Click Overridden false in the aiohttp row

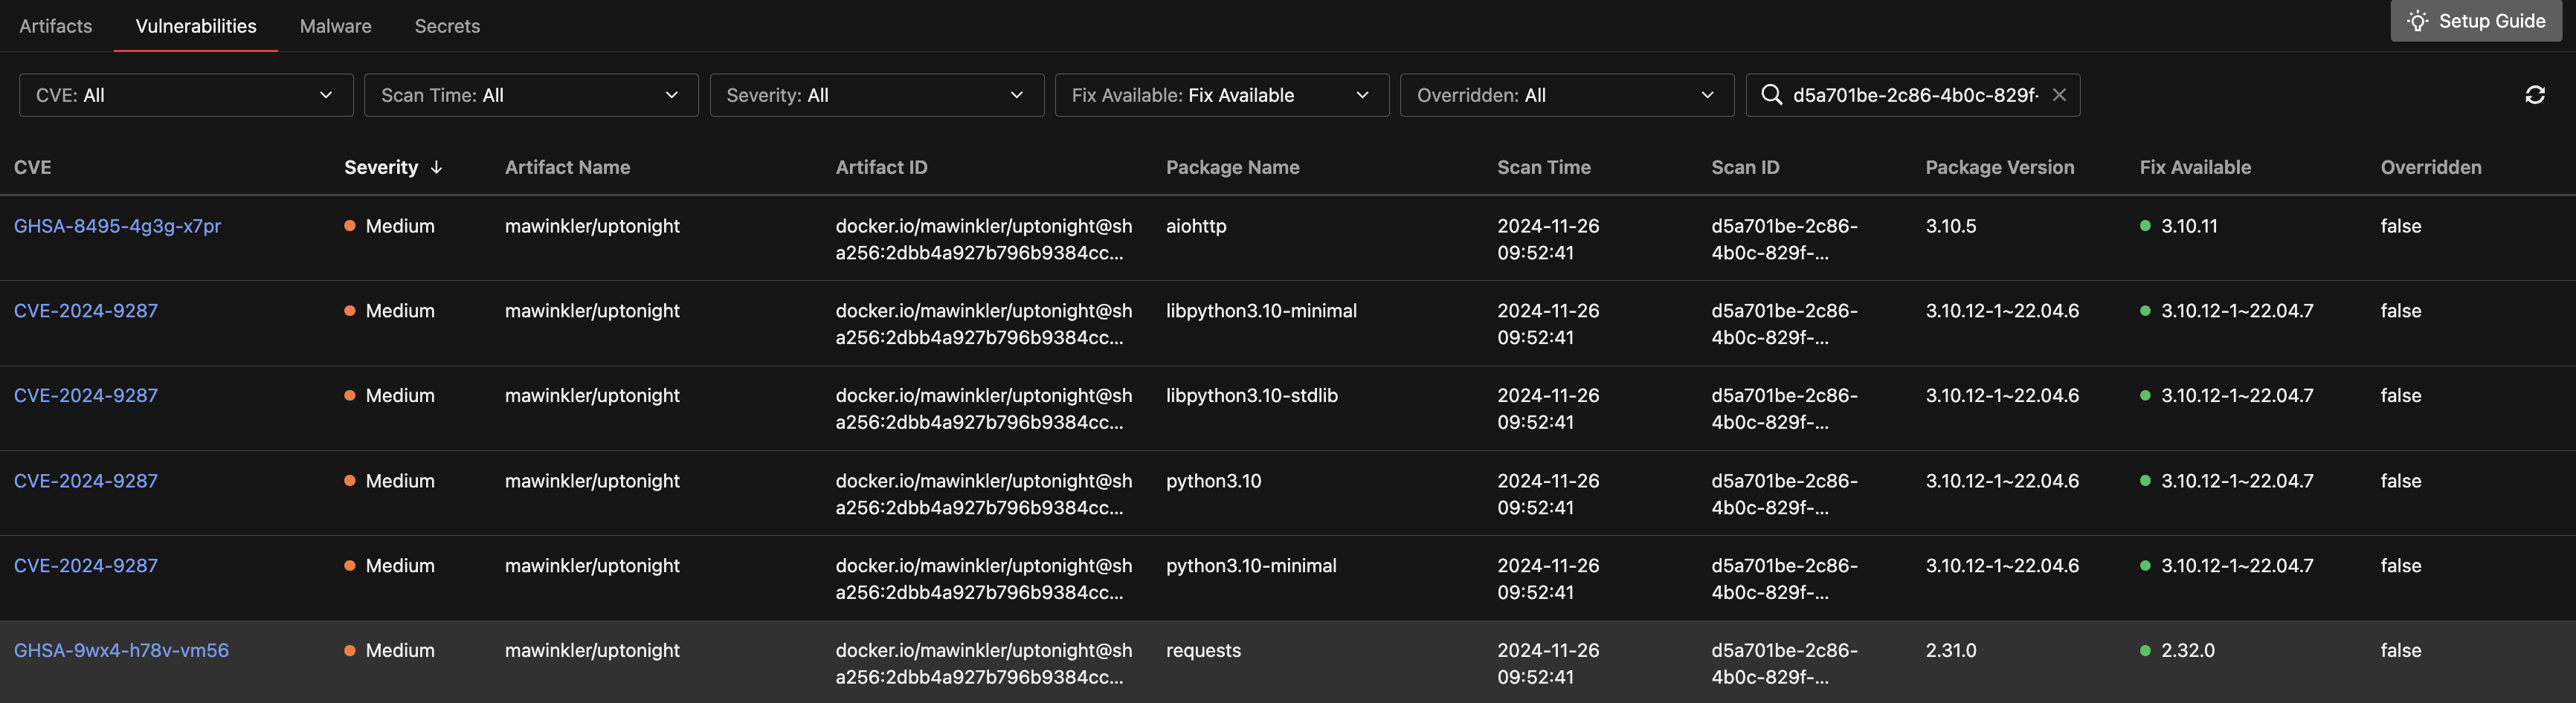(2401, 226)
